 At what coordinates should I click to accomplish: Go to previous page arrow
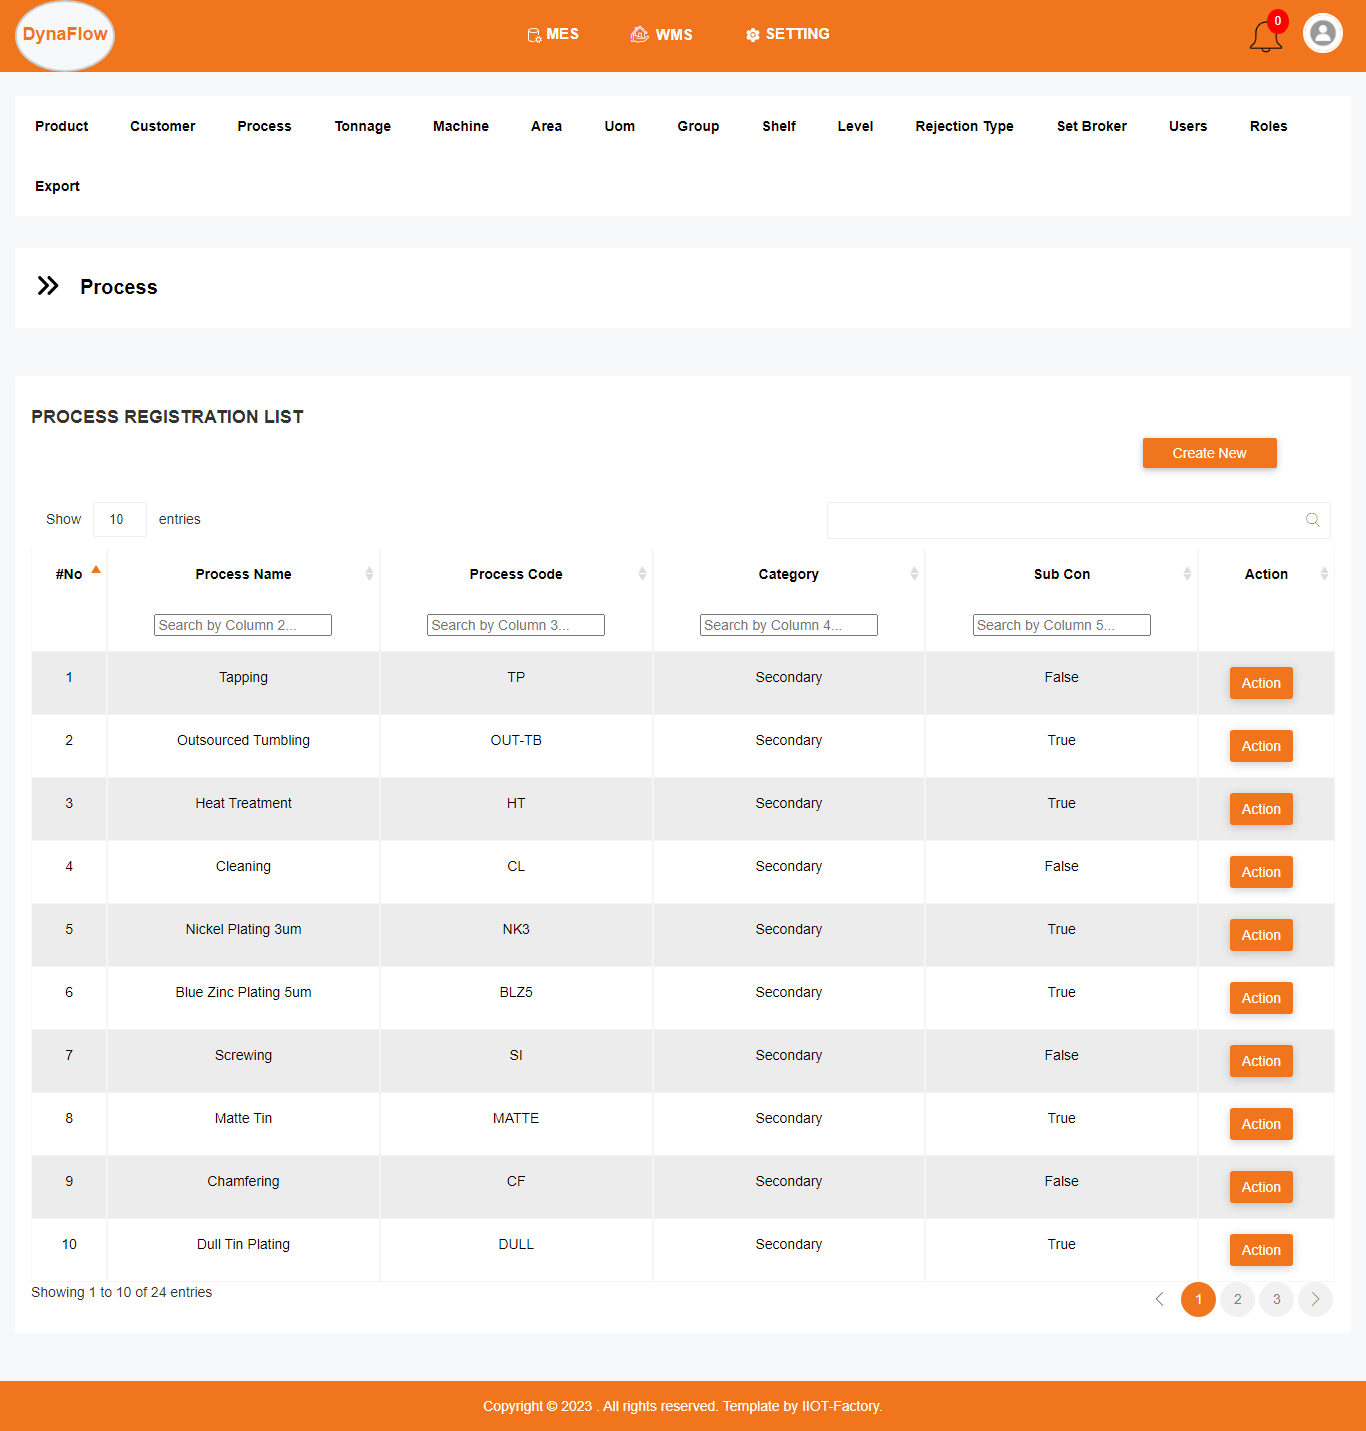(1160, 1299)
